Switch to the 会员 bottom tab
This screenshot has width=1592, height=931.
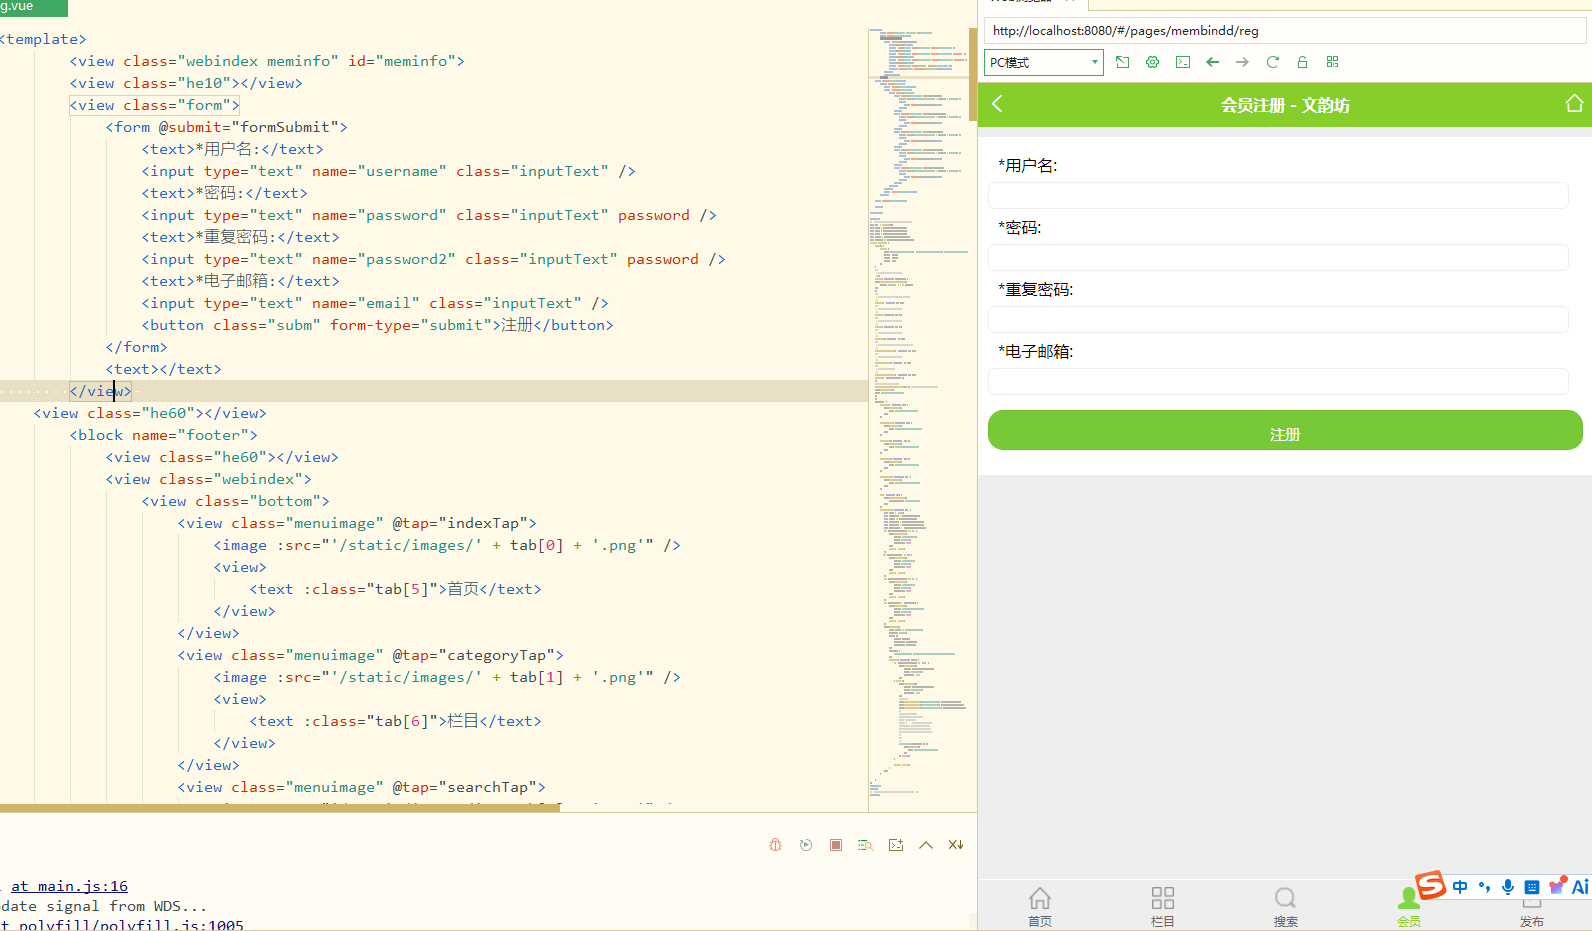pyautogui.click(x=1409, y=906)
